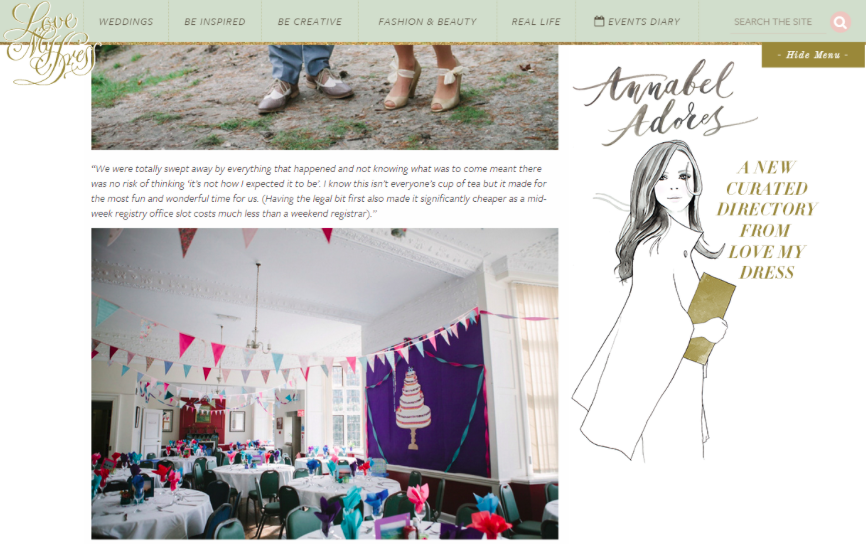
Task: Open the reception room bunting photo
Action: pyautogui.click(x=325, y=384)
